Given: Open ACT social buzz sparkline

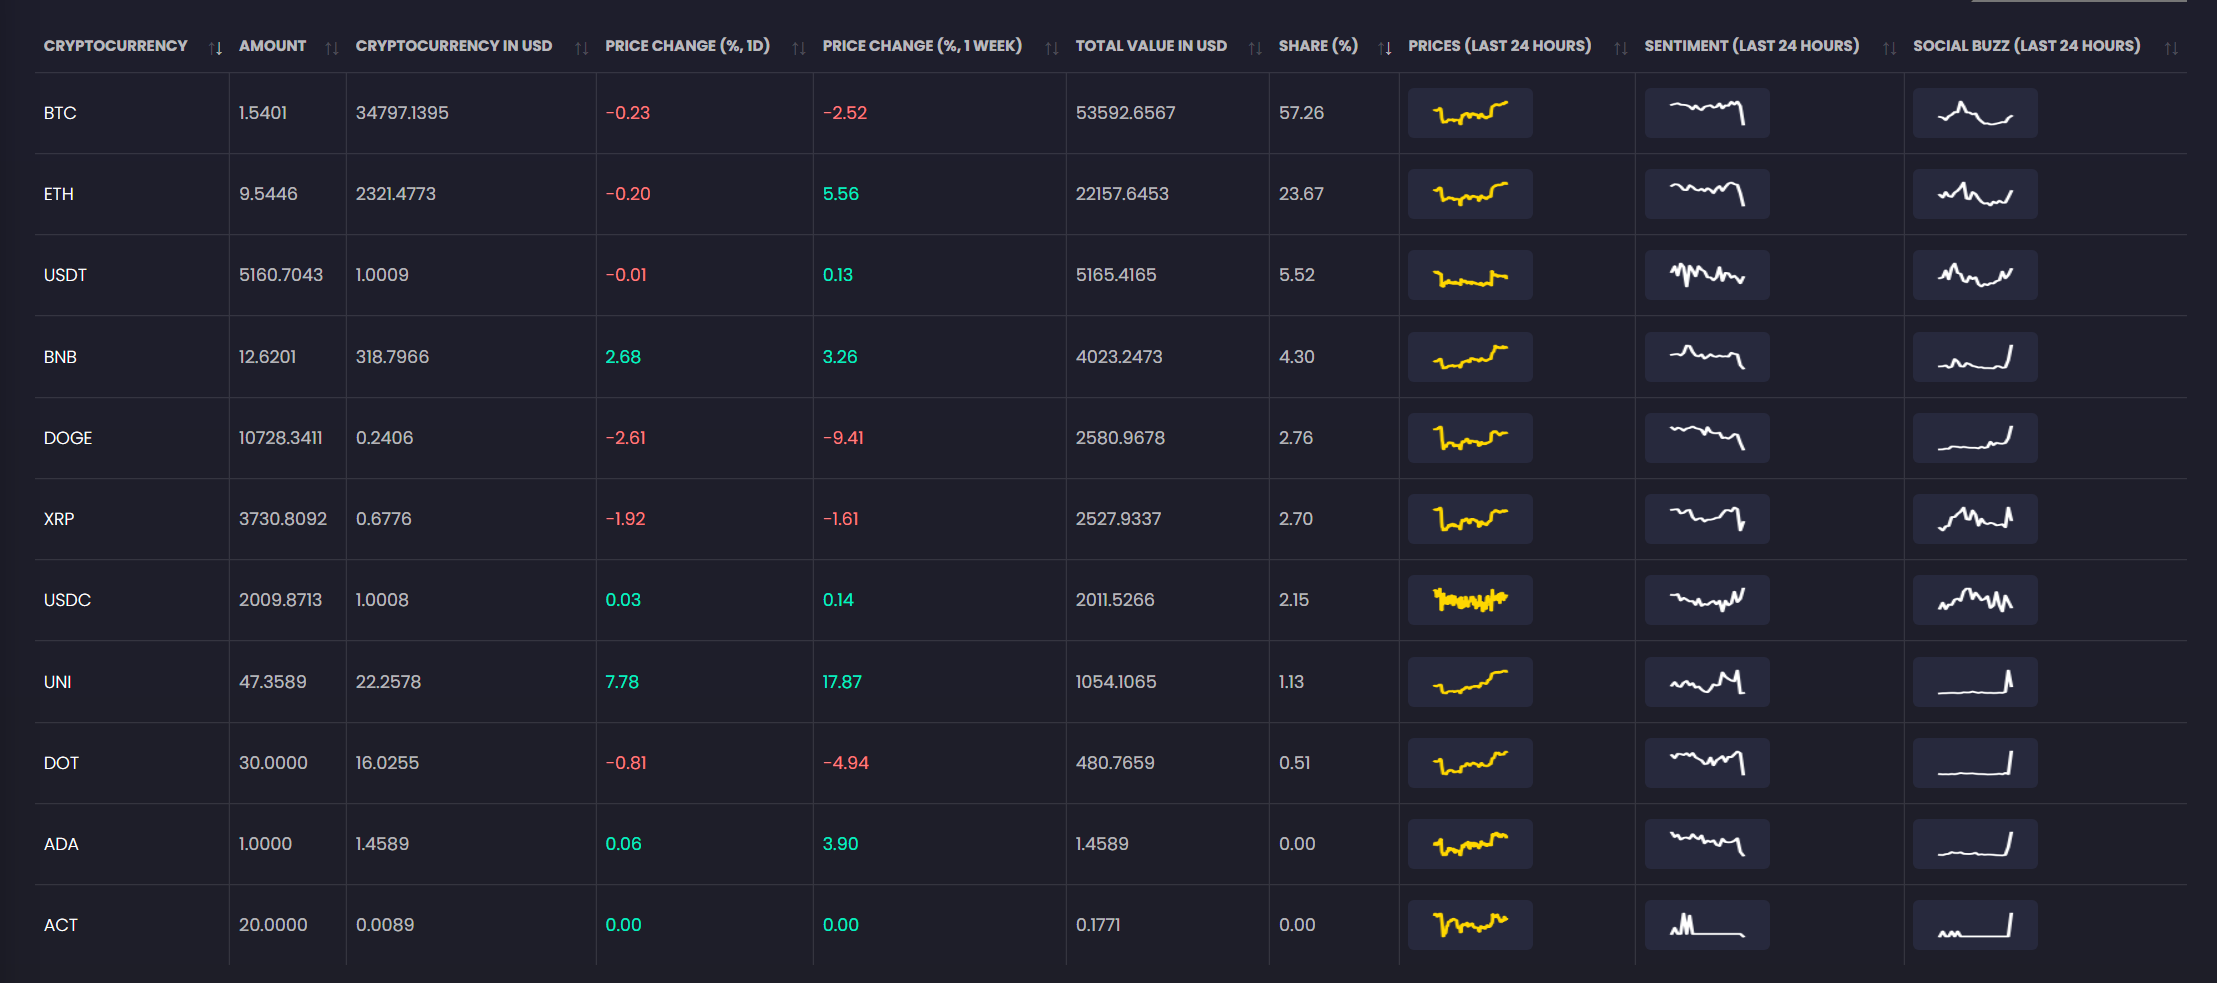Looking at the screenshot, I should (x=1975, y=925).
